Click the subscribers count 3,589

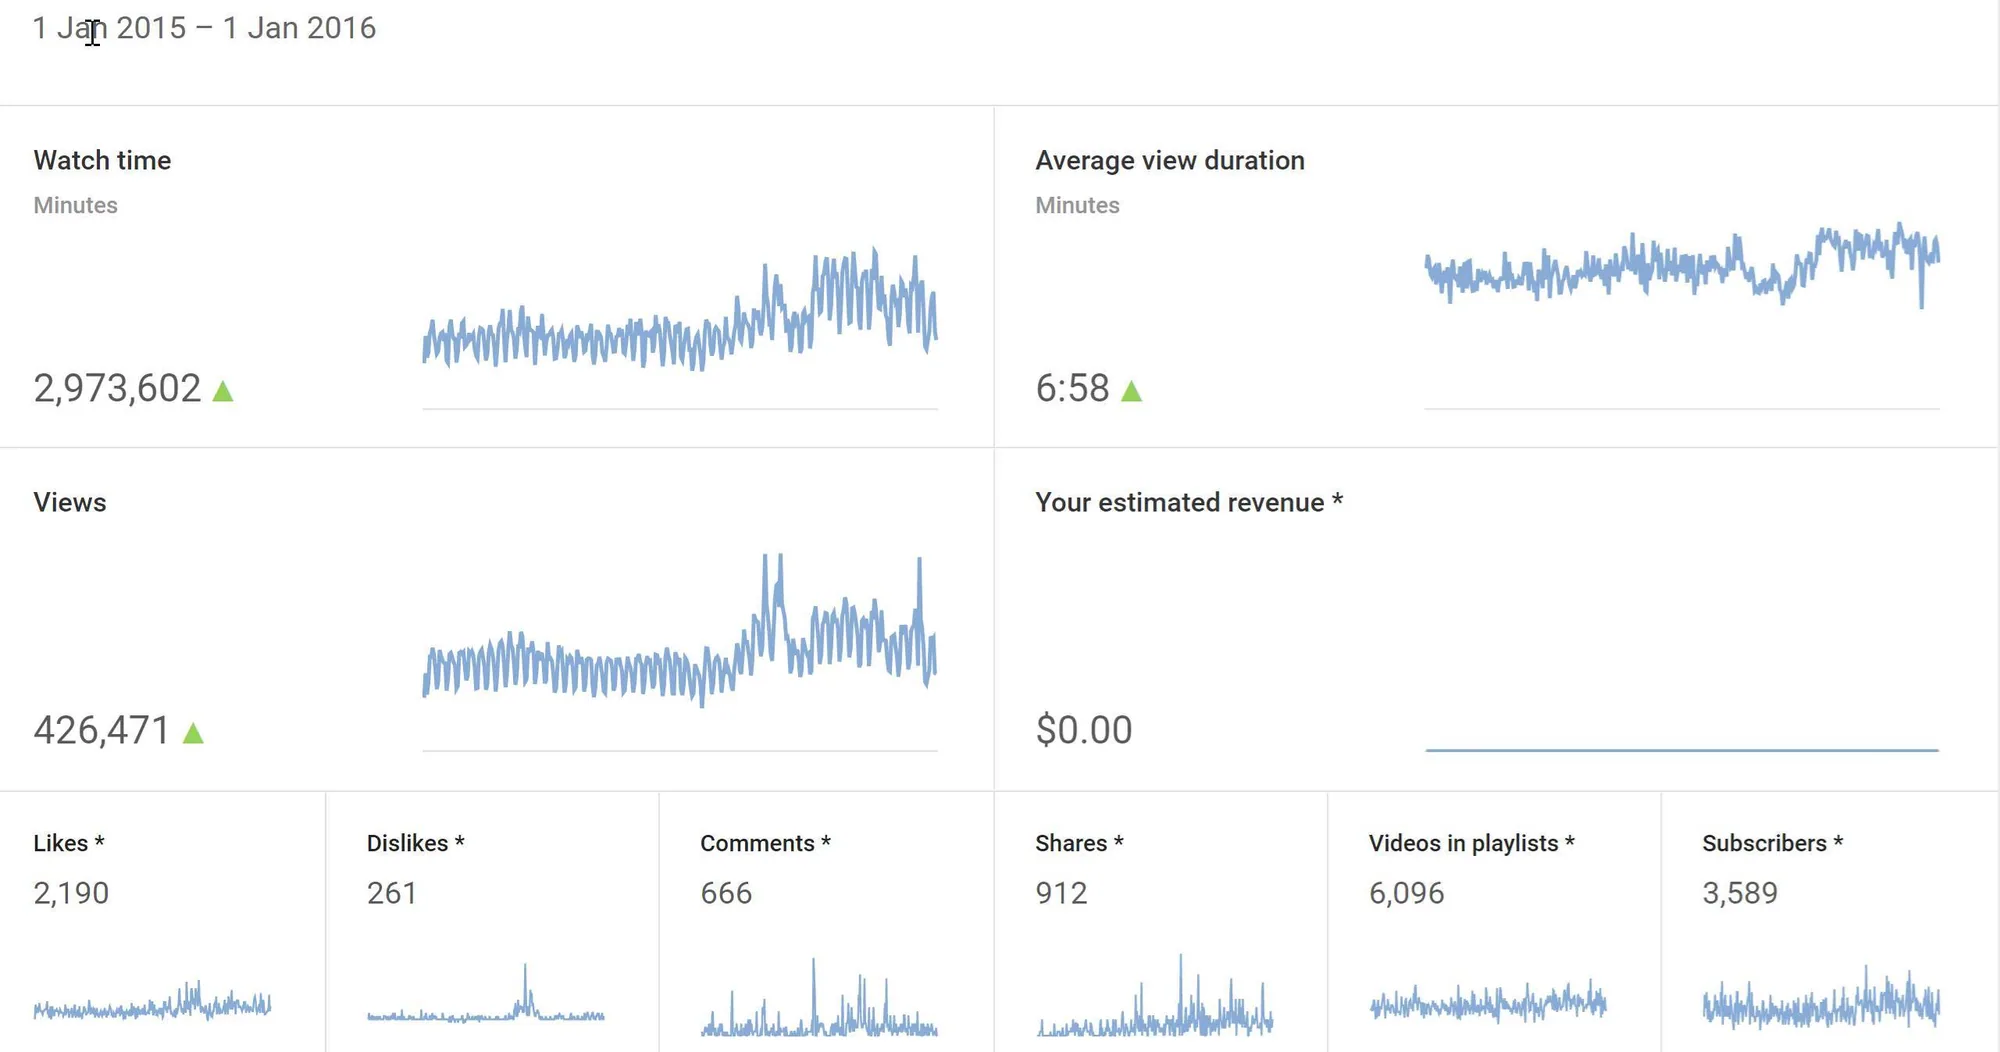(1740, 893)
